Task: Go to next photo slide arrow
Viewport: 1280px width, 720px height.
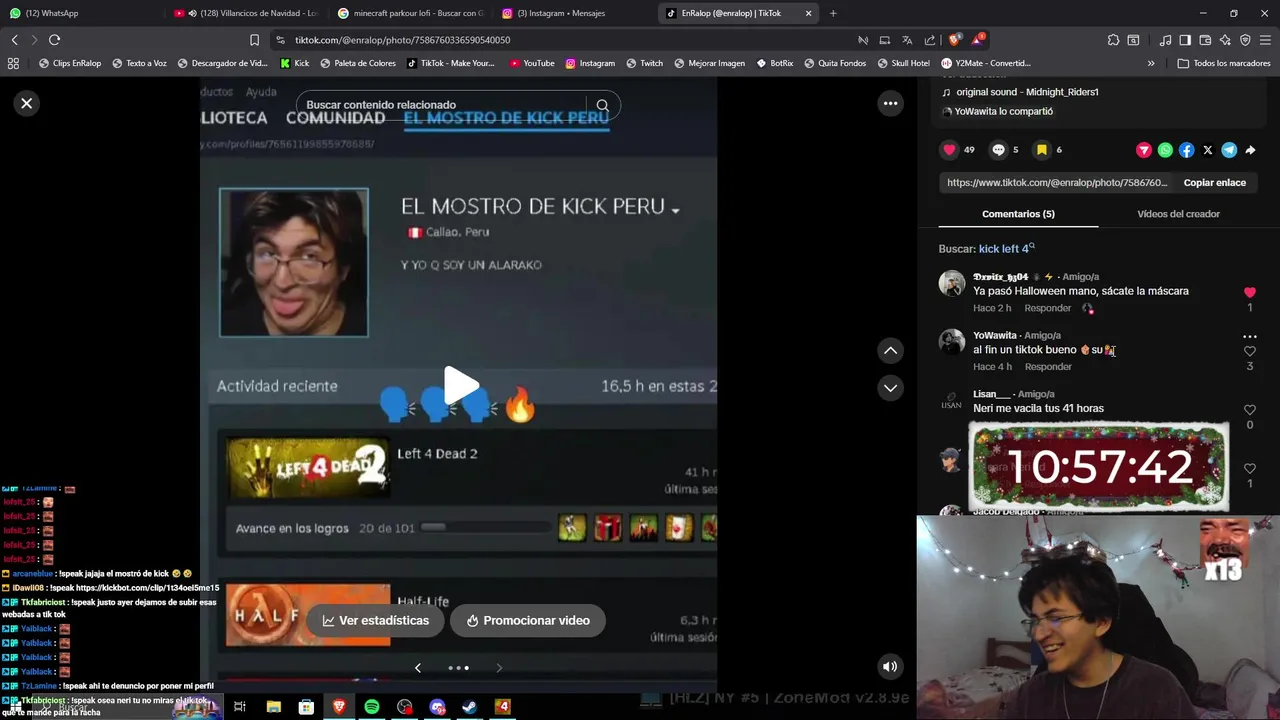Action: pyautogui.click(x=499, y=667)
